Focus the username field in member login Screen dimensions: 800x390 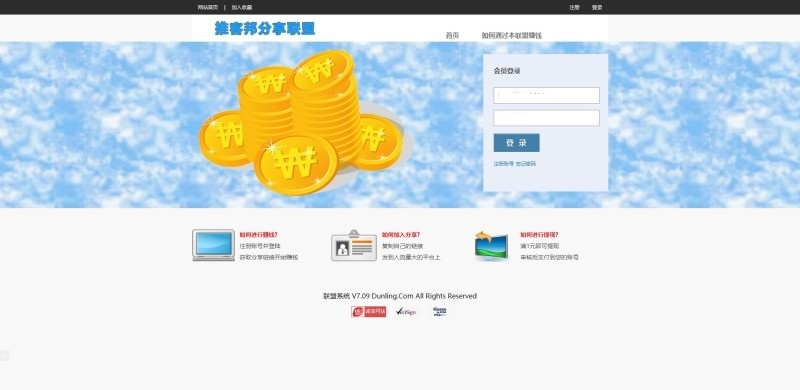click(x=546, y=95)
